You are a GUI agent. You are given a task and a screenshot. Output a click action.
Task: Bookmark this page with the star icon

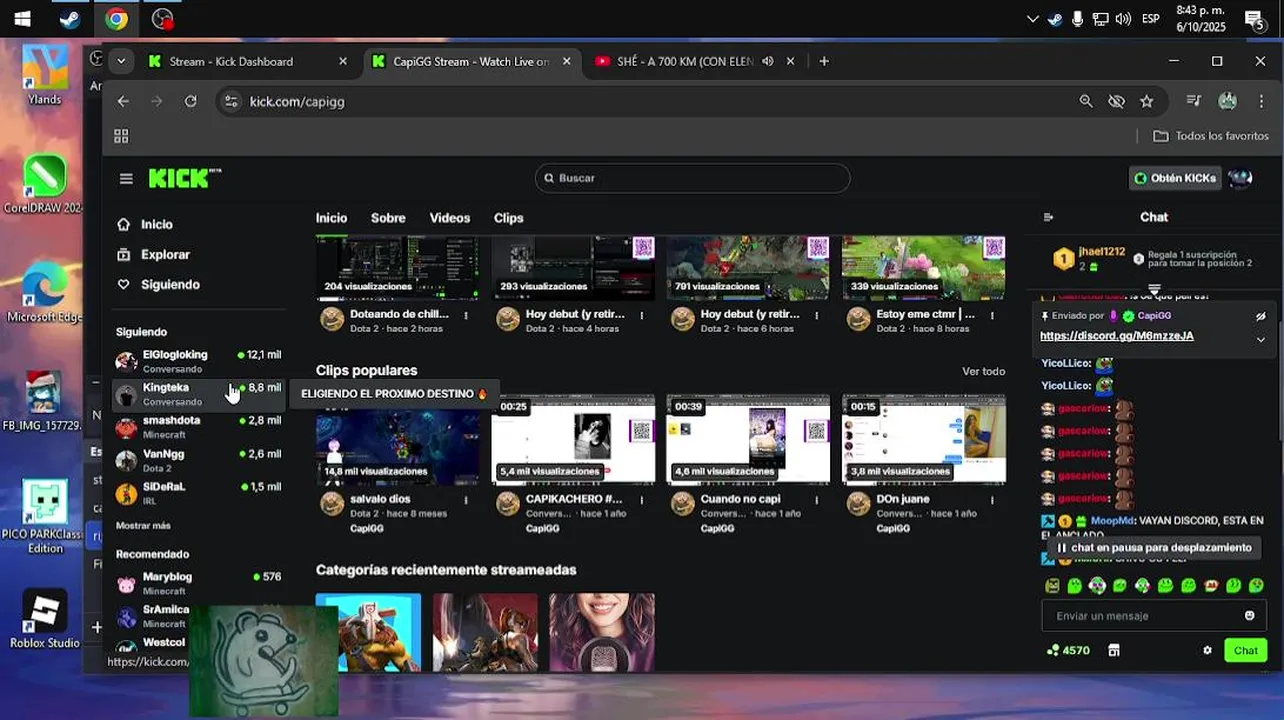pos(1147,101)
